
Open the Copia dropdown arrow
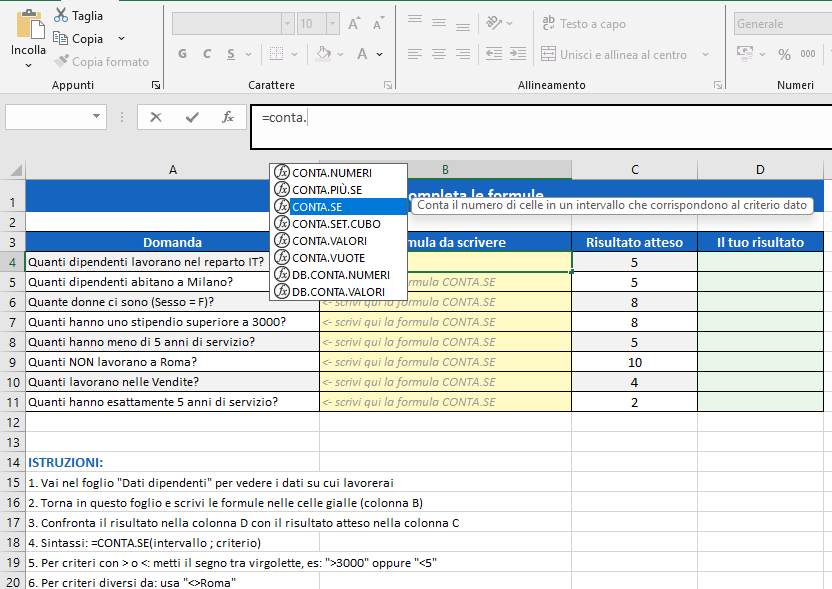(122, 39)
